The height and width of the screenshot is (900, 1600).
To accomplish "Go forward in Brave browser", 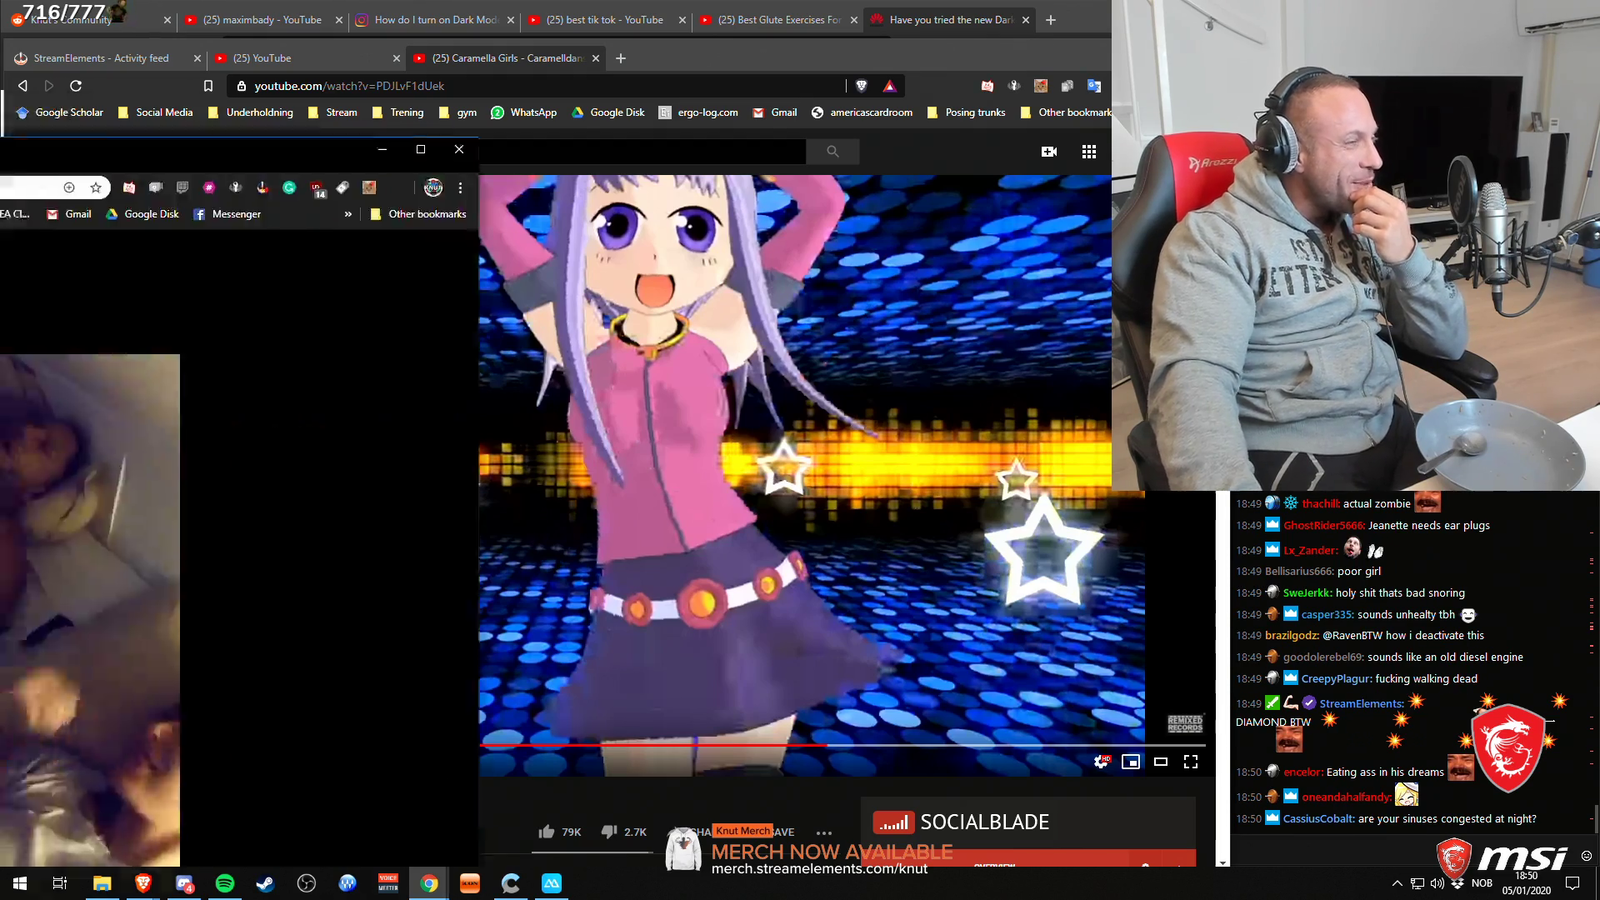I will 49,86.
